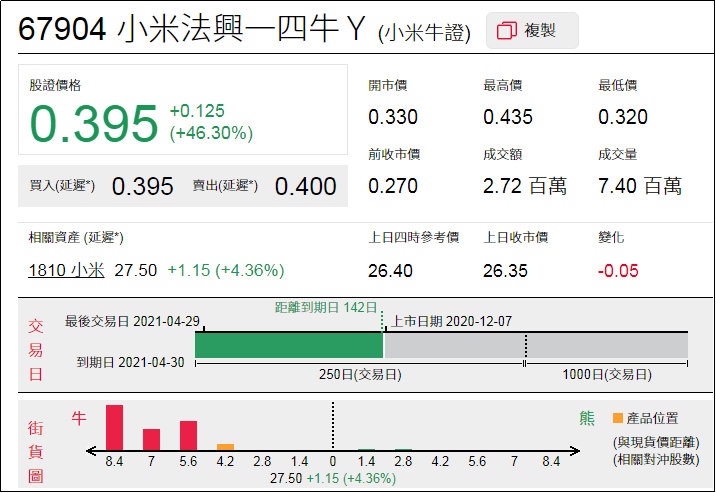Click the orange 產品位置 legend swatch
Image resolution: width=716 pixels, height=493 pixels.
coord(618,418)
